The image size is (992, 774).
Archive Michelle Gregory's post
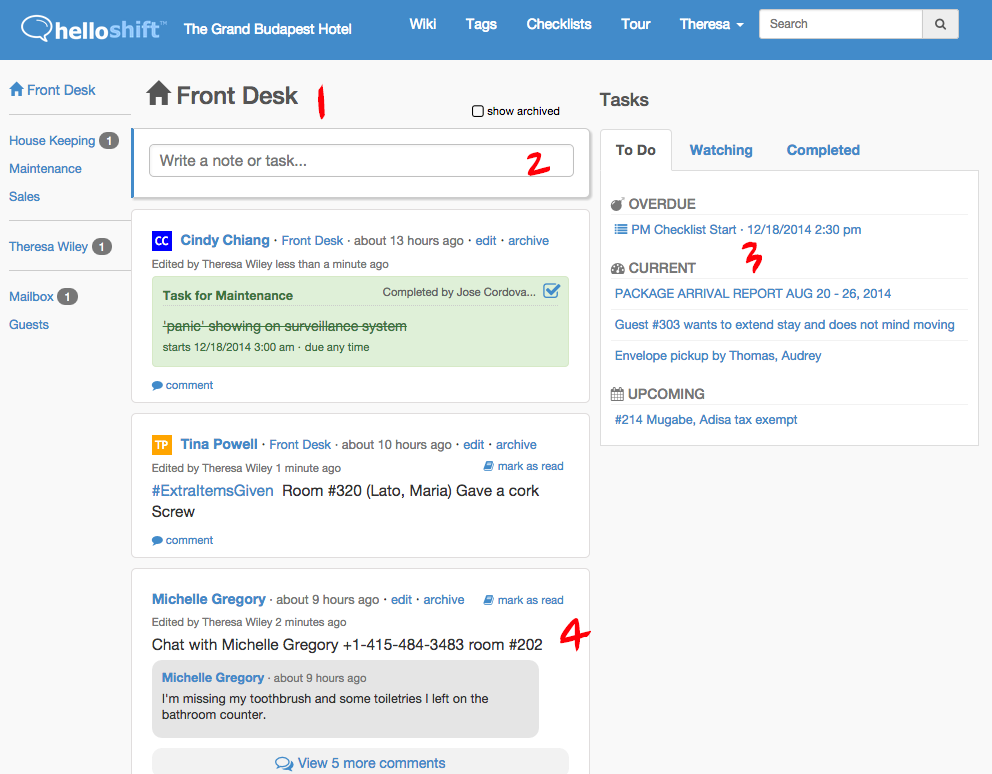point(443,599)
